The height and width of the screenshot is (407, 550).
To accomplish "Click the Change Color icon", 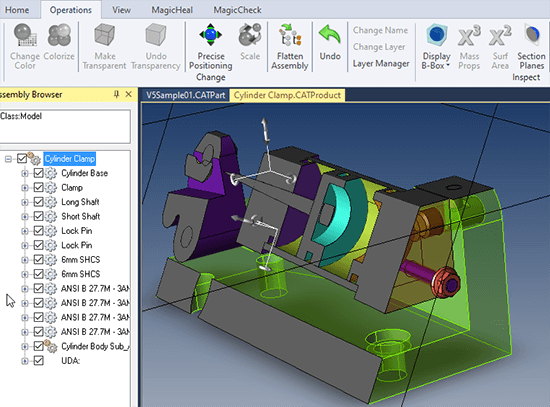I will click(x=25, y=35).
